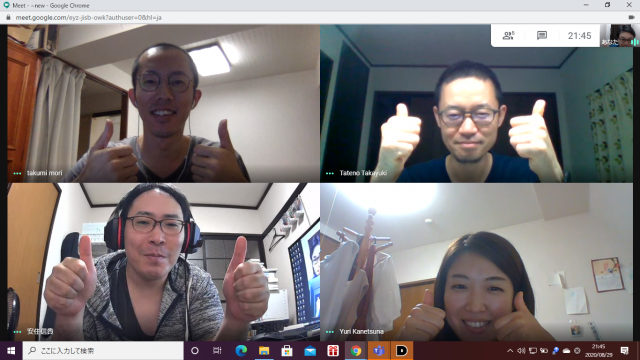Click the Meet address bar URL
The width and height of the screenshot is (640, 360).
[89, 18]
